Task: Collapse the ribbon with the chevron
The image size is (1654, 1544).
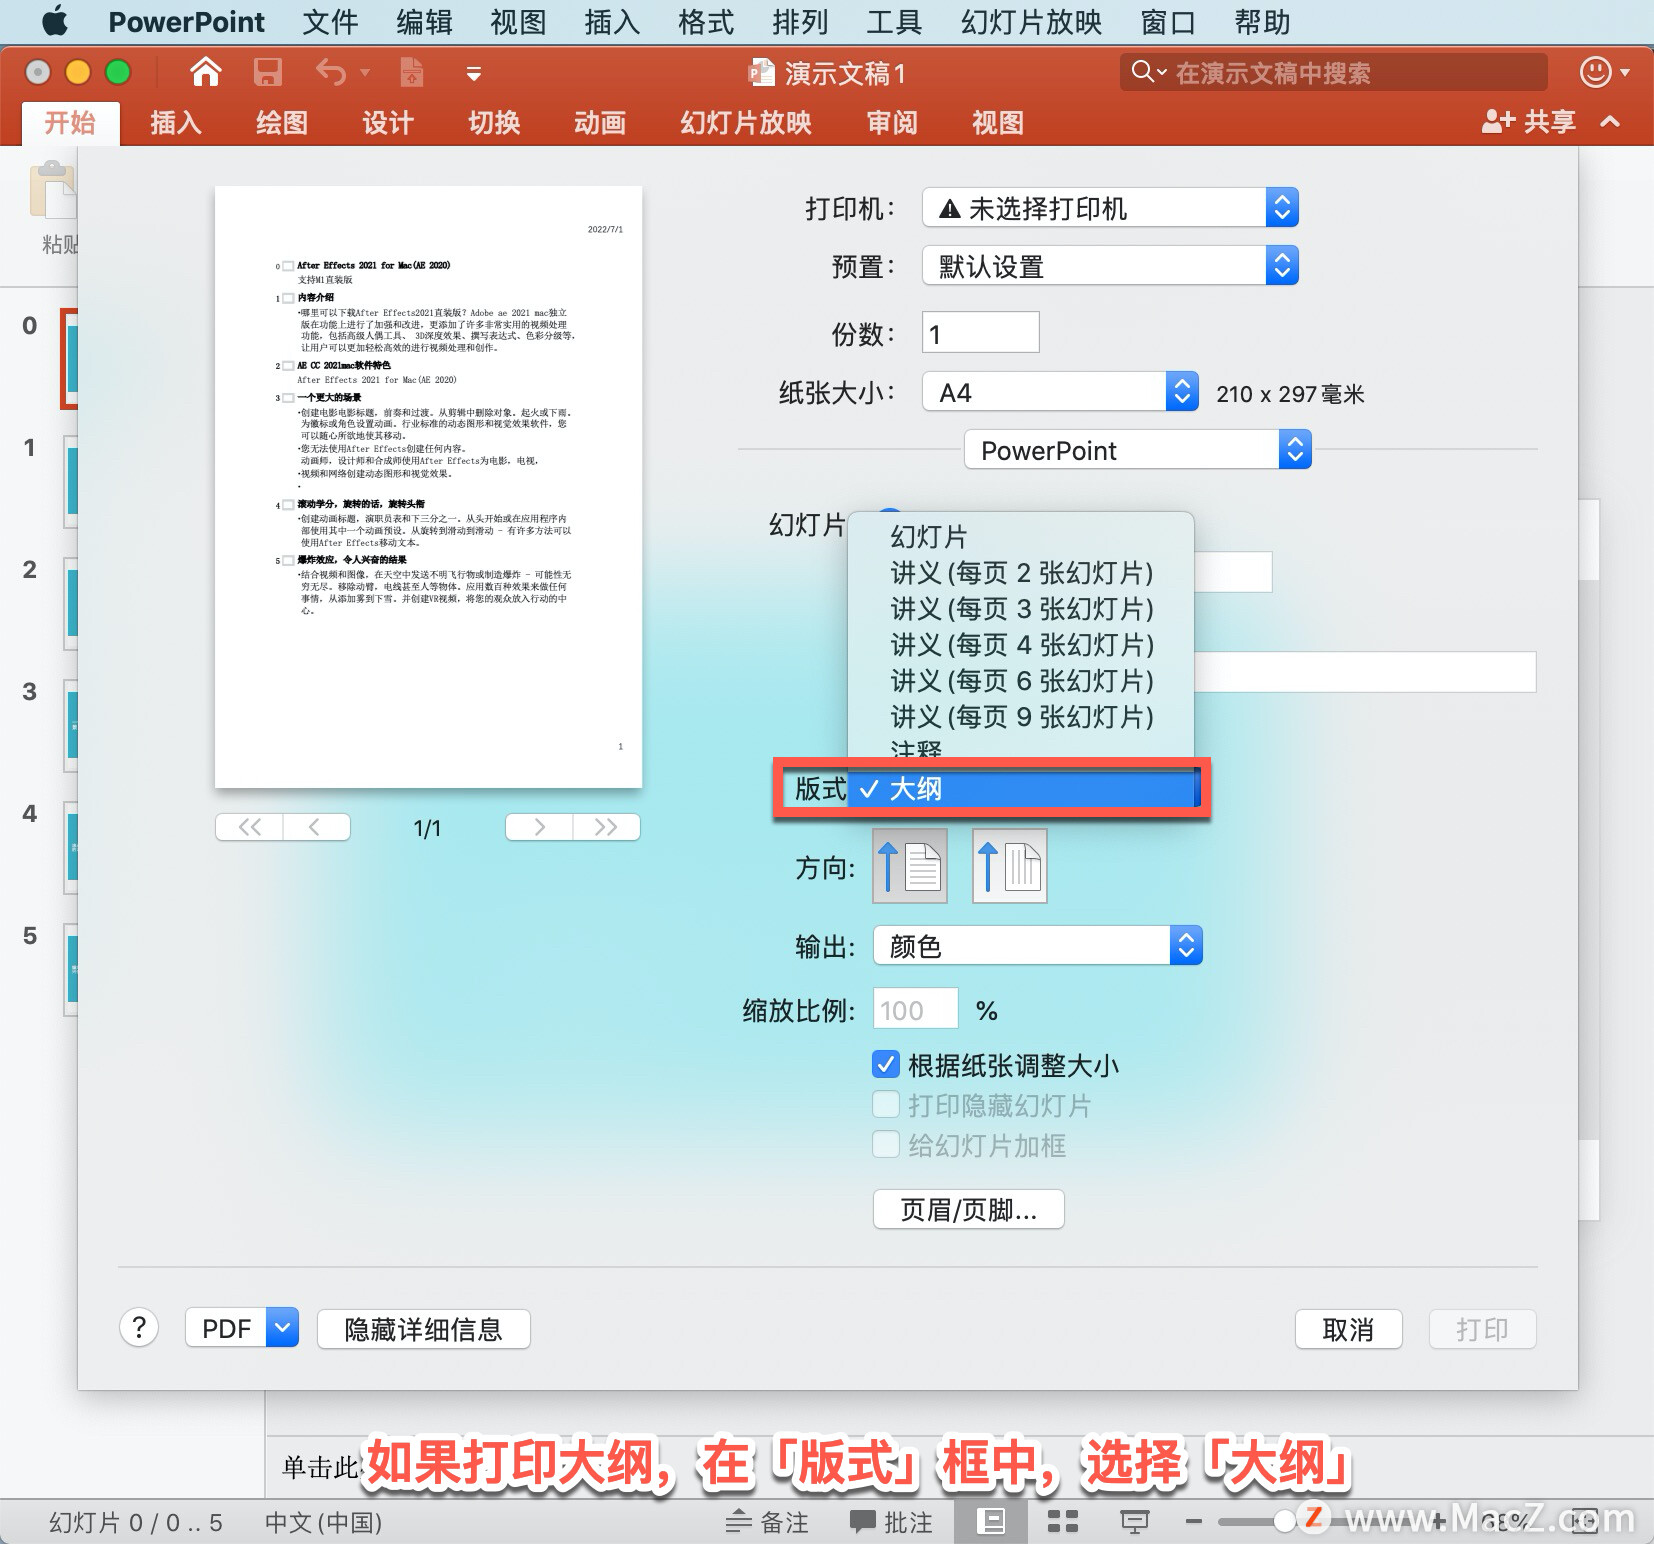Action: (1610, 122)
